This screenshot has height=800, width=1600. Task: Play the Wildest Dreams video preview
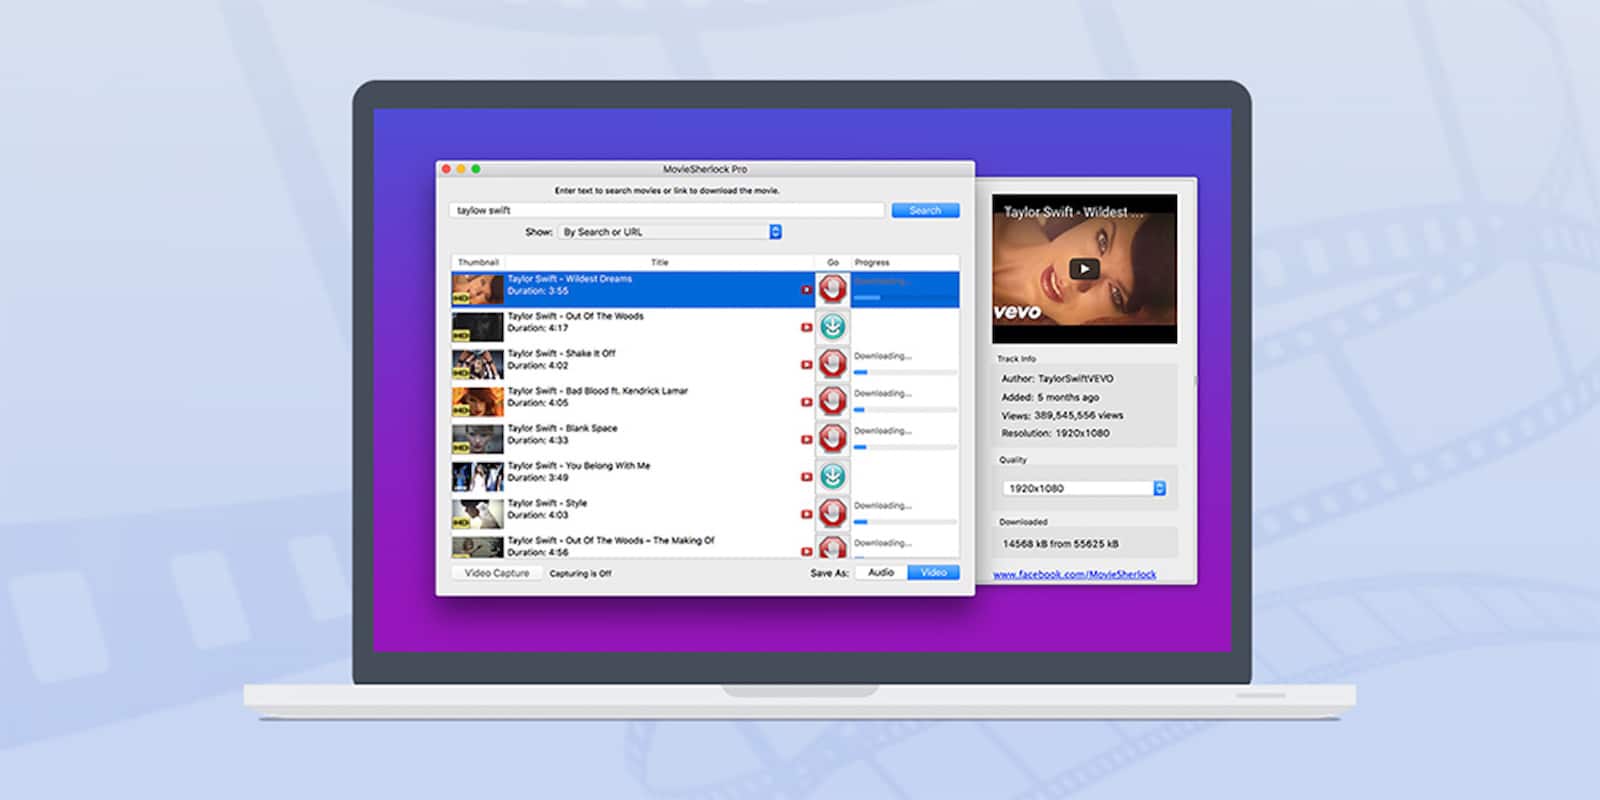pos(1084,268)
